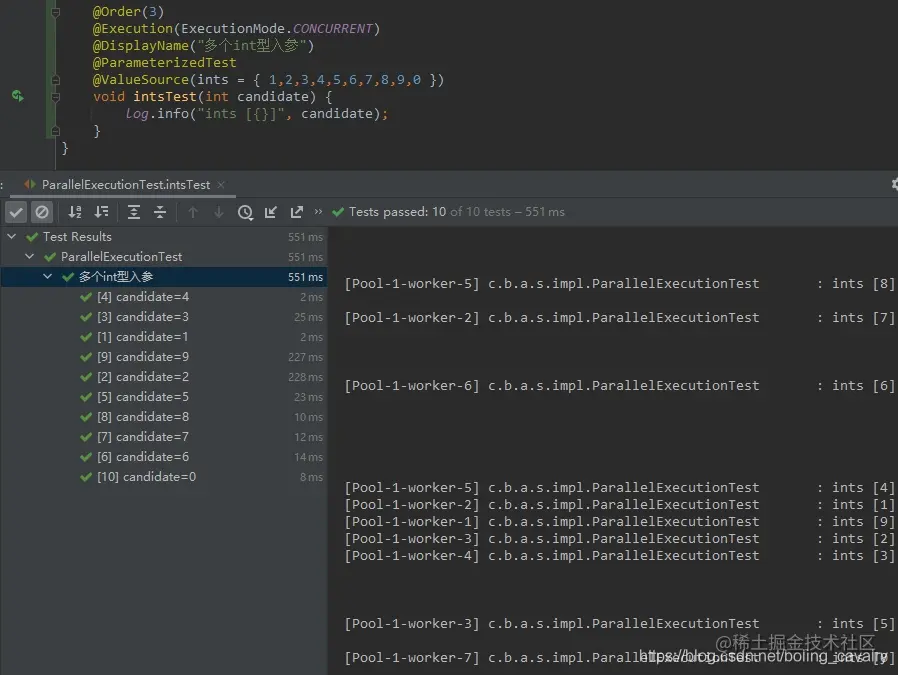Select the ParallelExecutionTest tree row
Screen dimensions: 898x675
coord(164,257)
